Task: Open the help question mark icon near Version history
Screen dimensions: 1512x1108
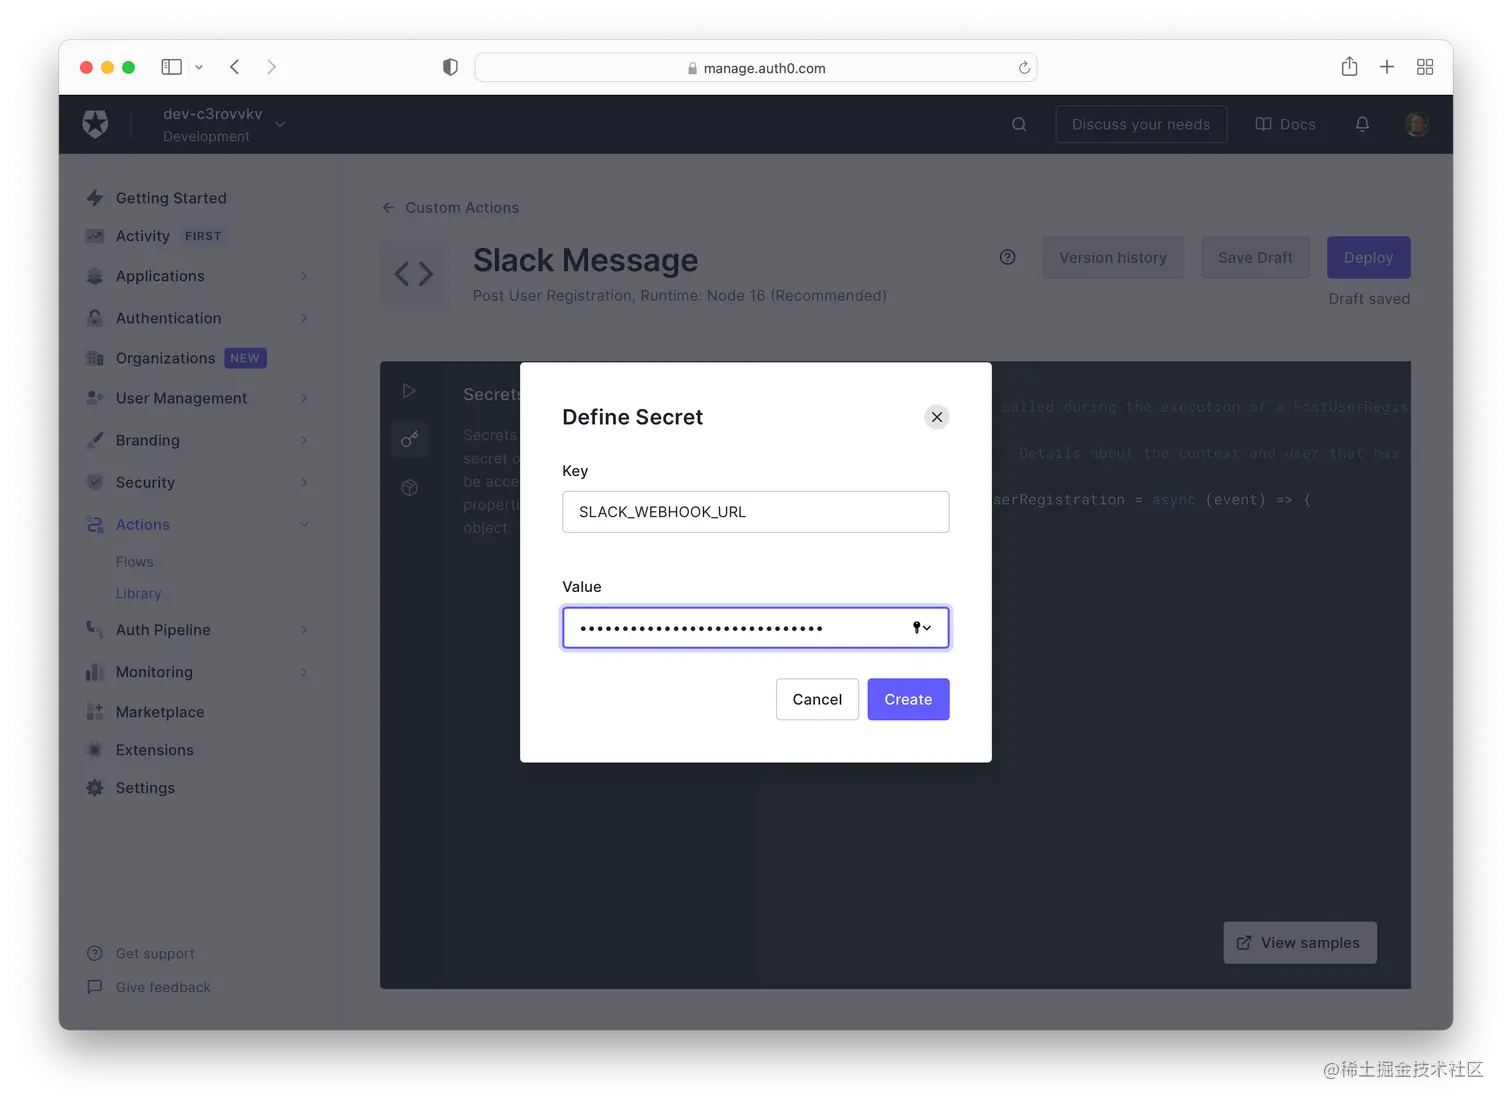Action: pos(1007,257)
